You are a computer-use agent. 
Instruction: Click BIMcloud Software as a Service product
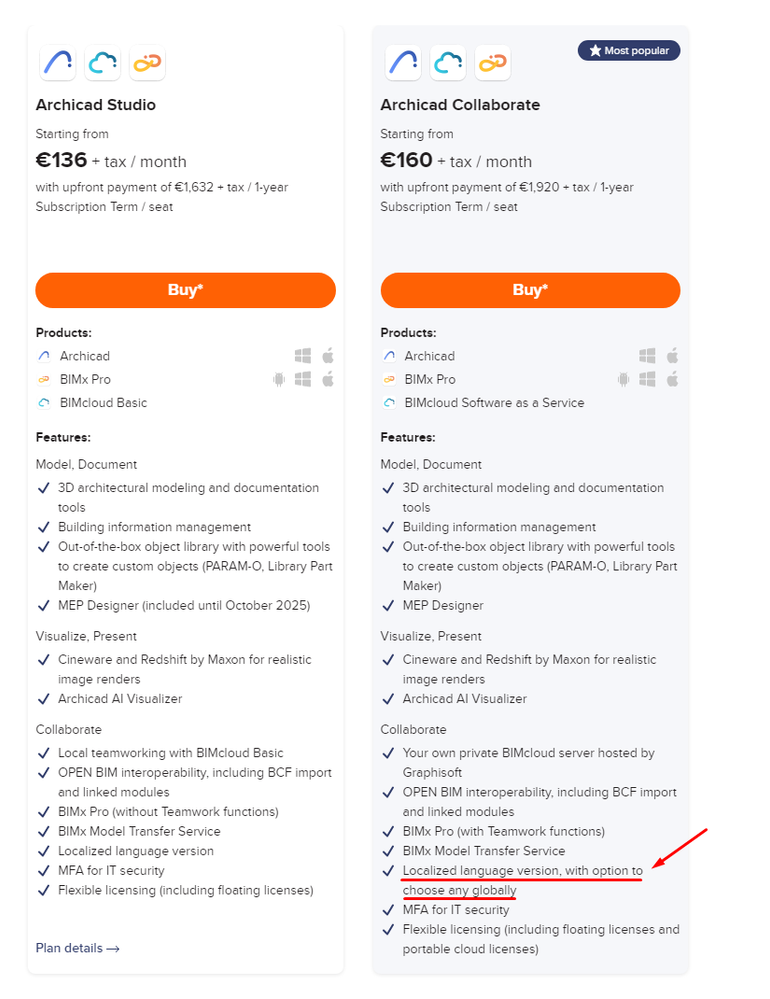click(x=494, y=403)
